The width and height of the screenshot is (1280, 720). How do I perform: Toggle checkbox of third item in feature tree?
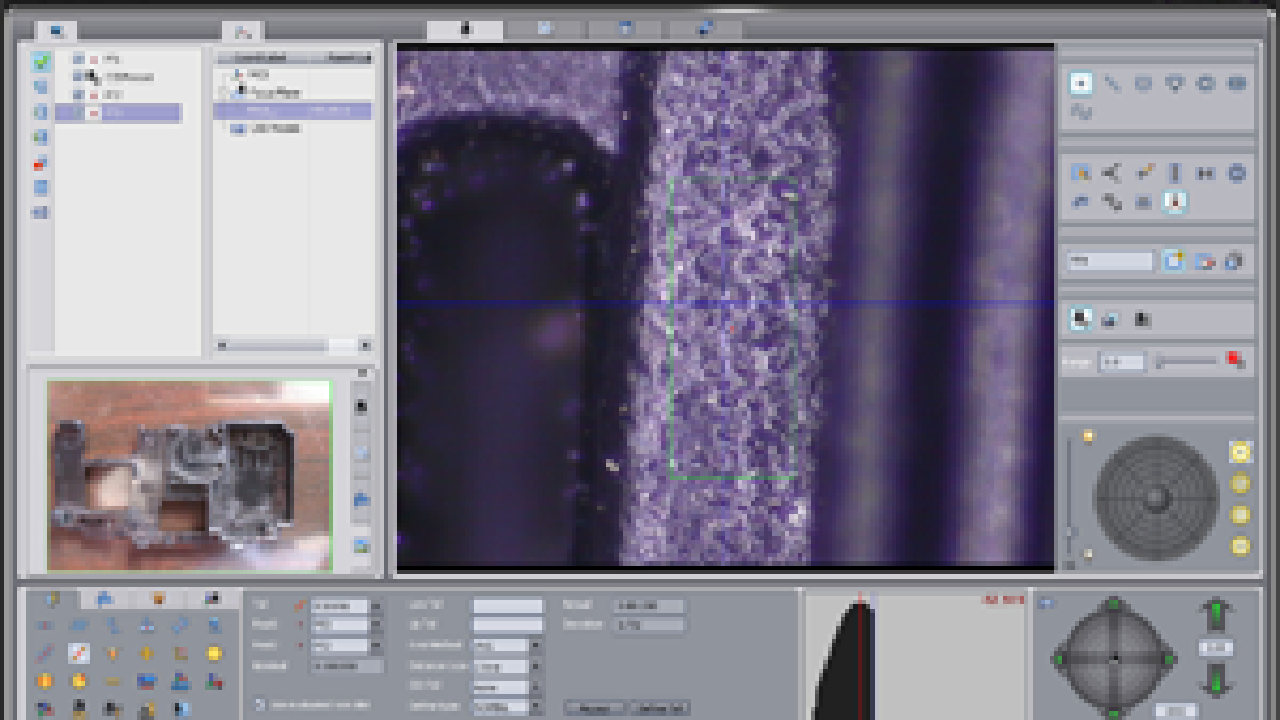(x=79, y=95)
